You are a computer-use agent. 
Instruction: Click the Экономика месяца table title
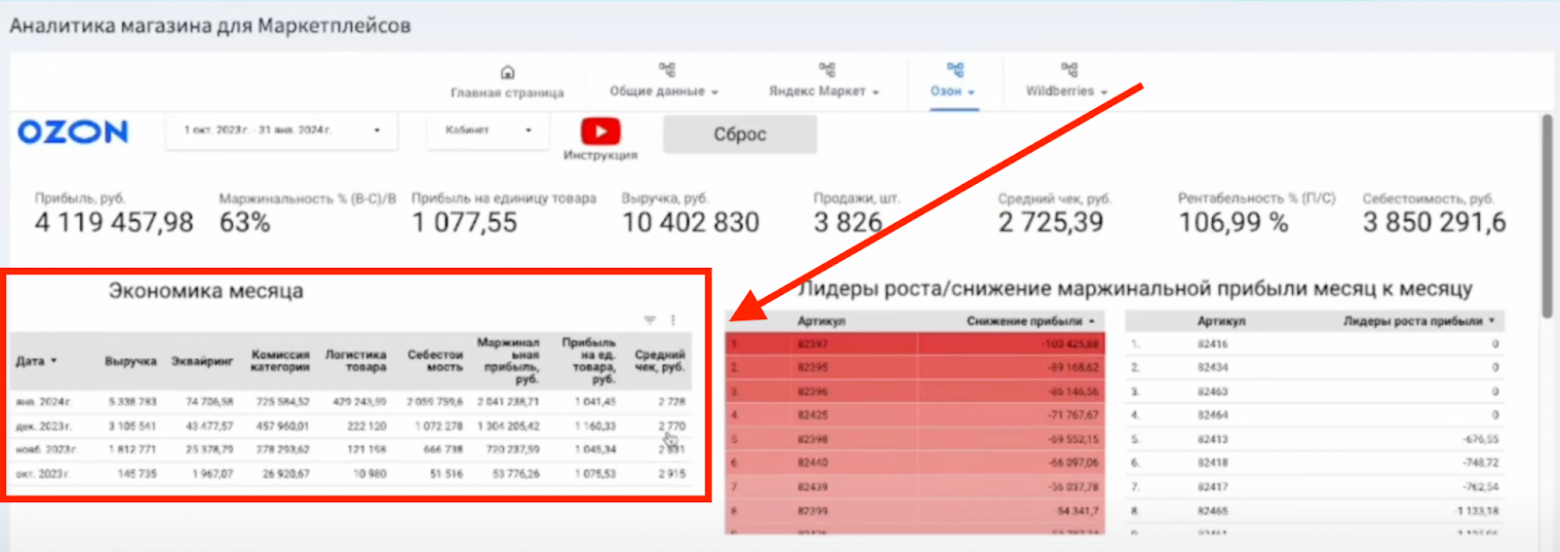coord(206,292)
